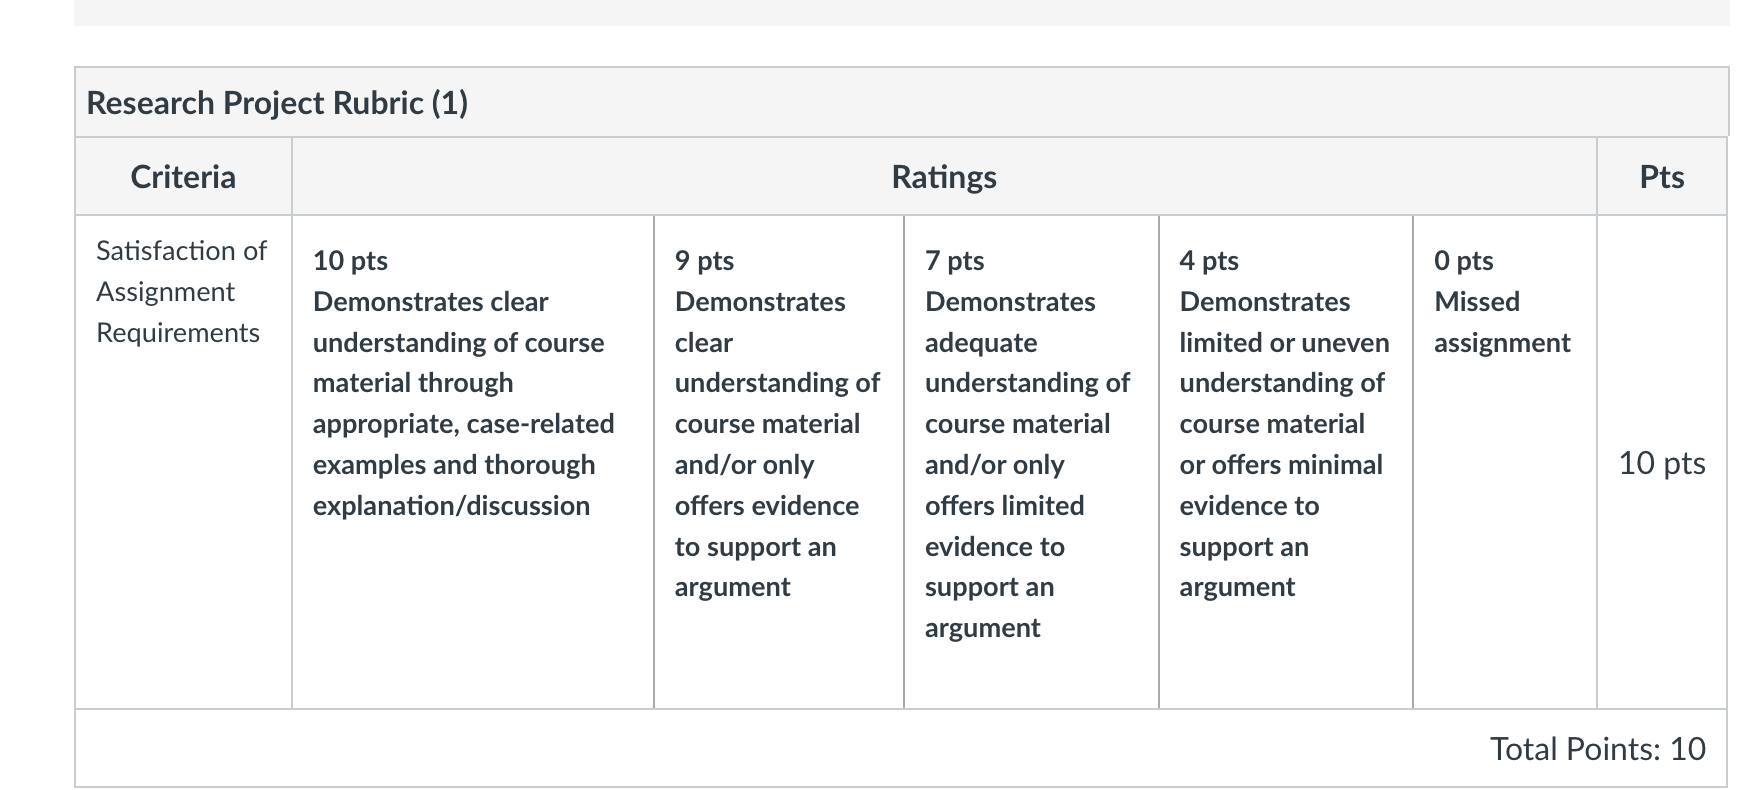
Task: Select the 7 pts rating cell
Action: tap(1031, 462)
